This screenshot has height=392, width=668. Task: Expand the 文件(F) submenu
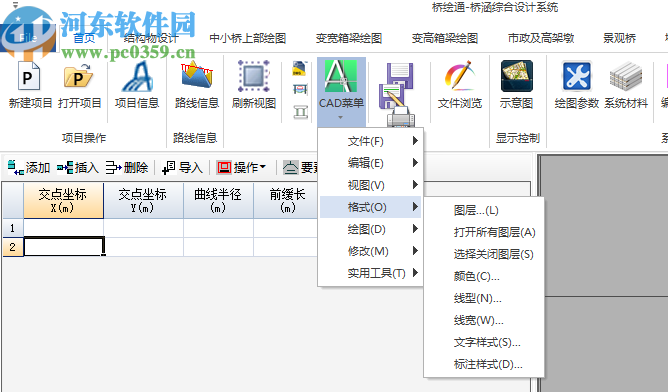(370, 141)
